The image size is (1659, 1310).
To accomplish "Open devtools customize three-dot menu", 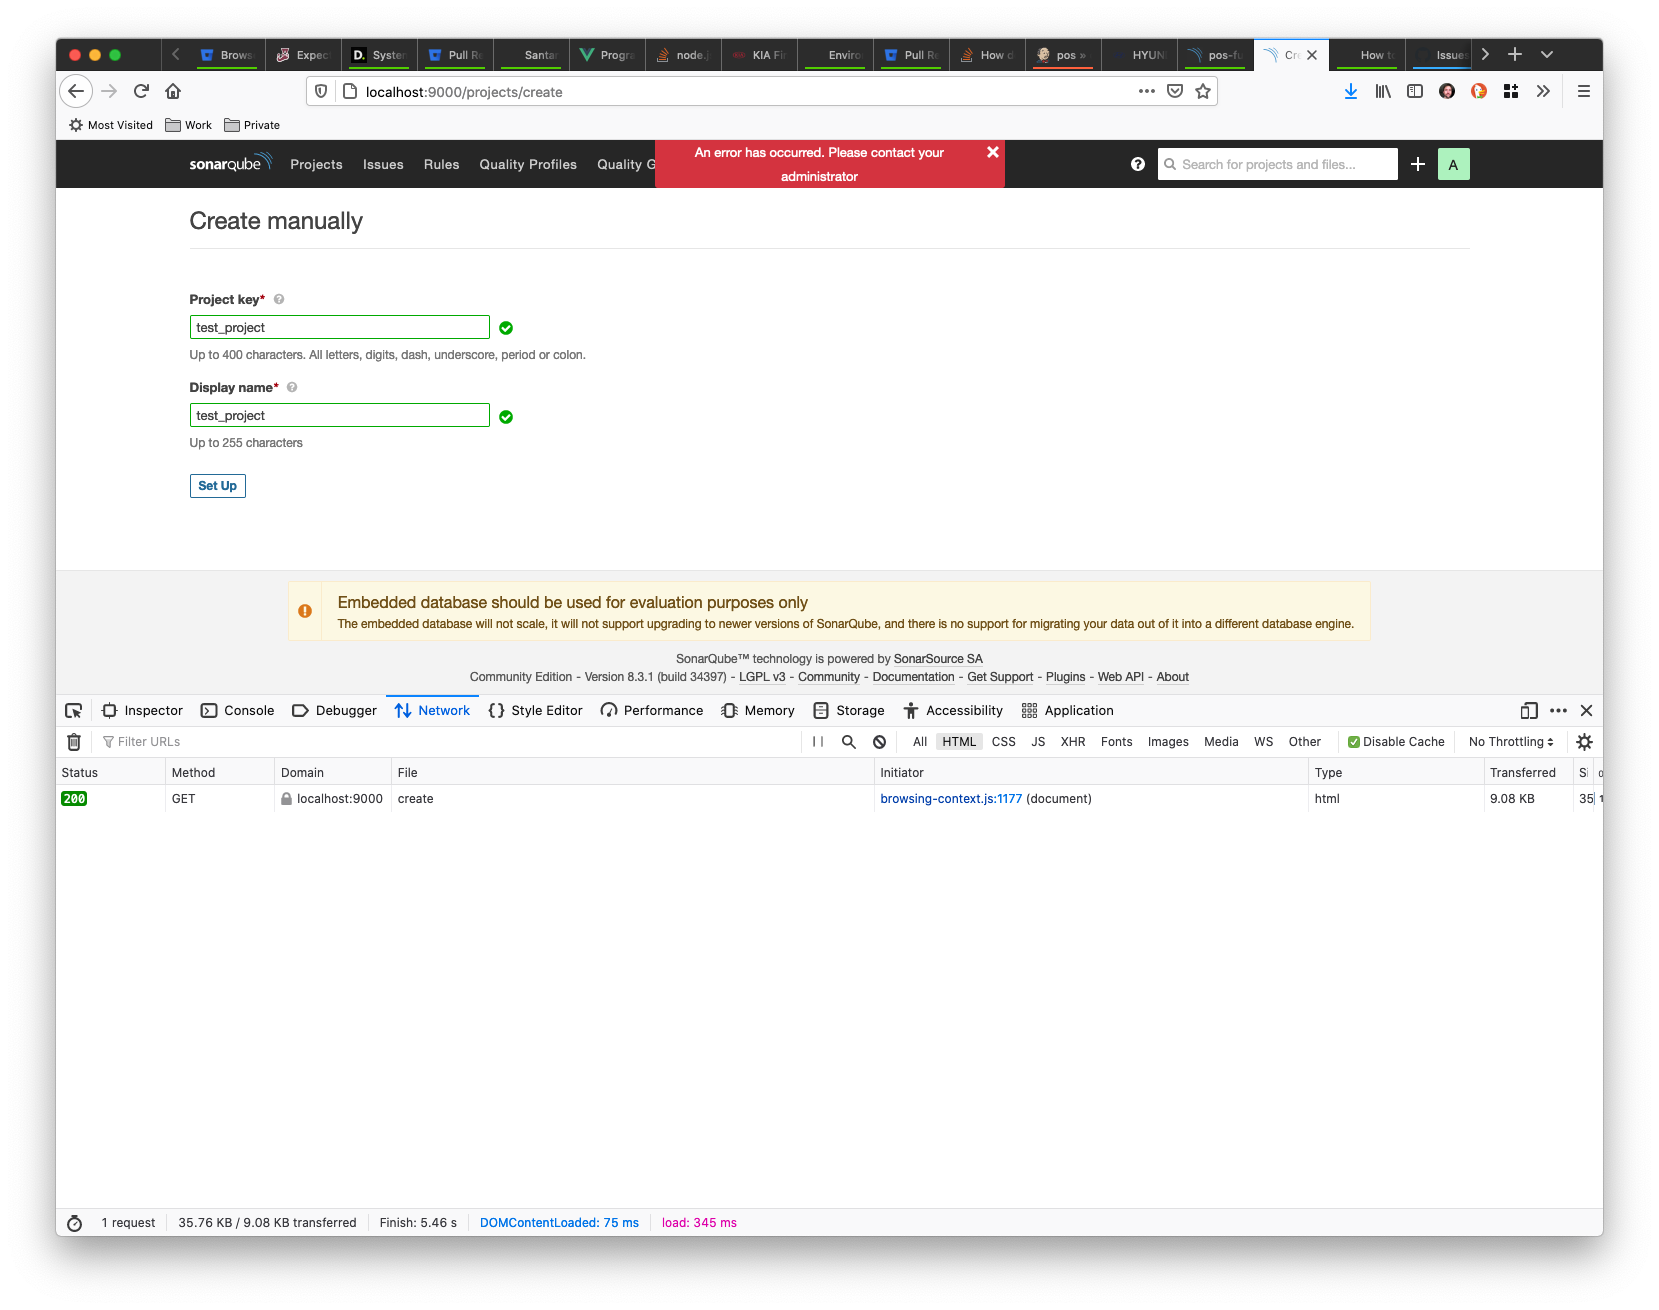I will coord(1558,710).
